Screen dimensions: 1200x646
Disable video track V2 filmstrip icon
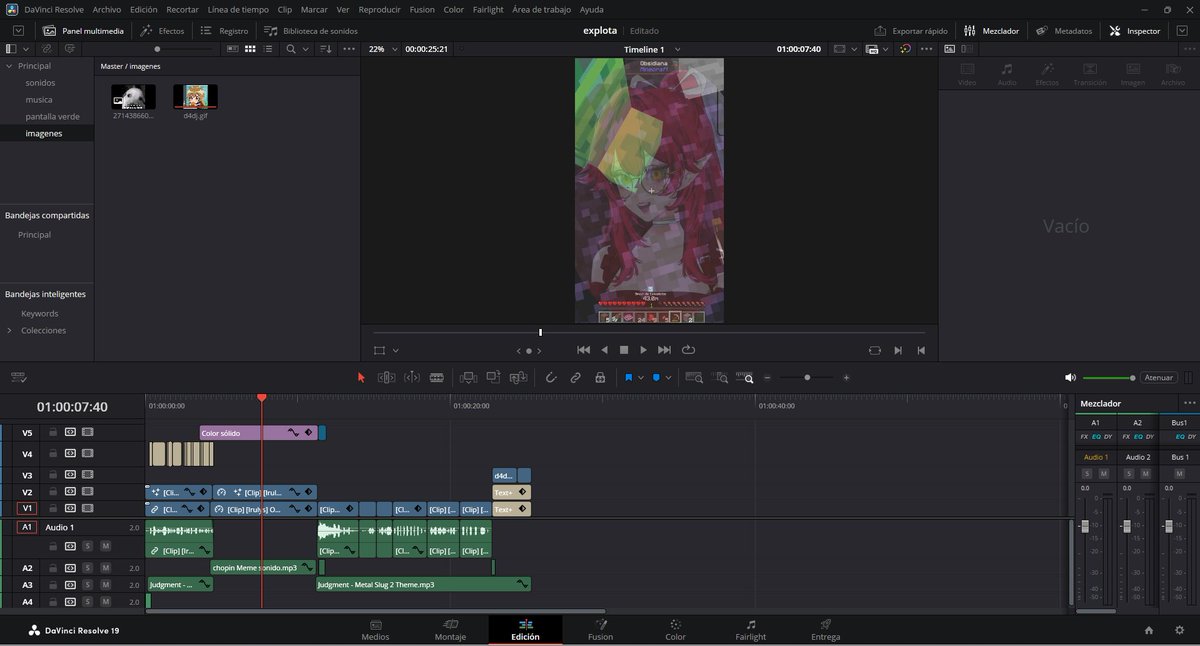pyautogui.click(x=88, y=492)
